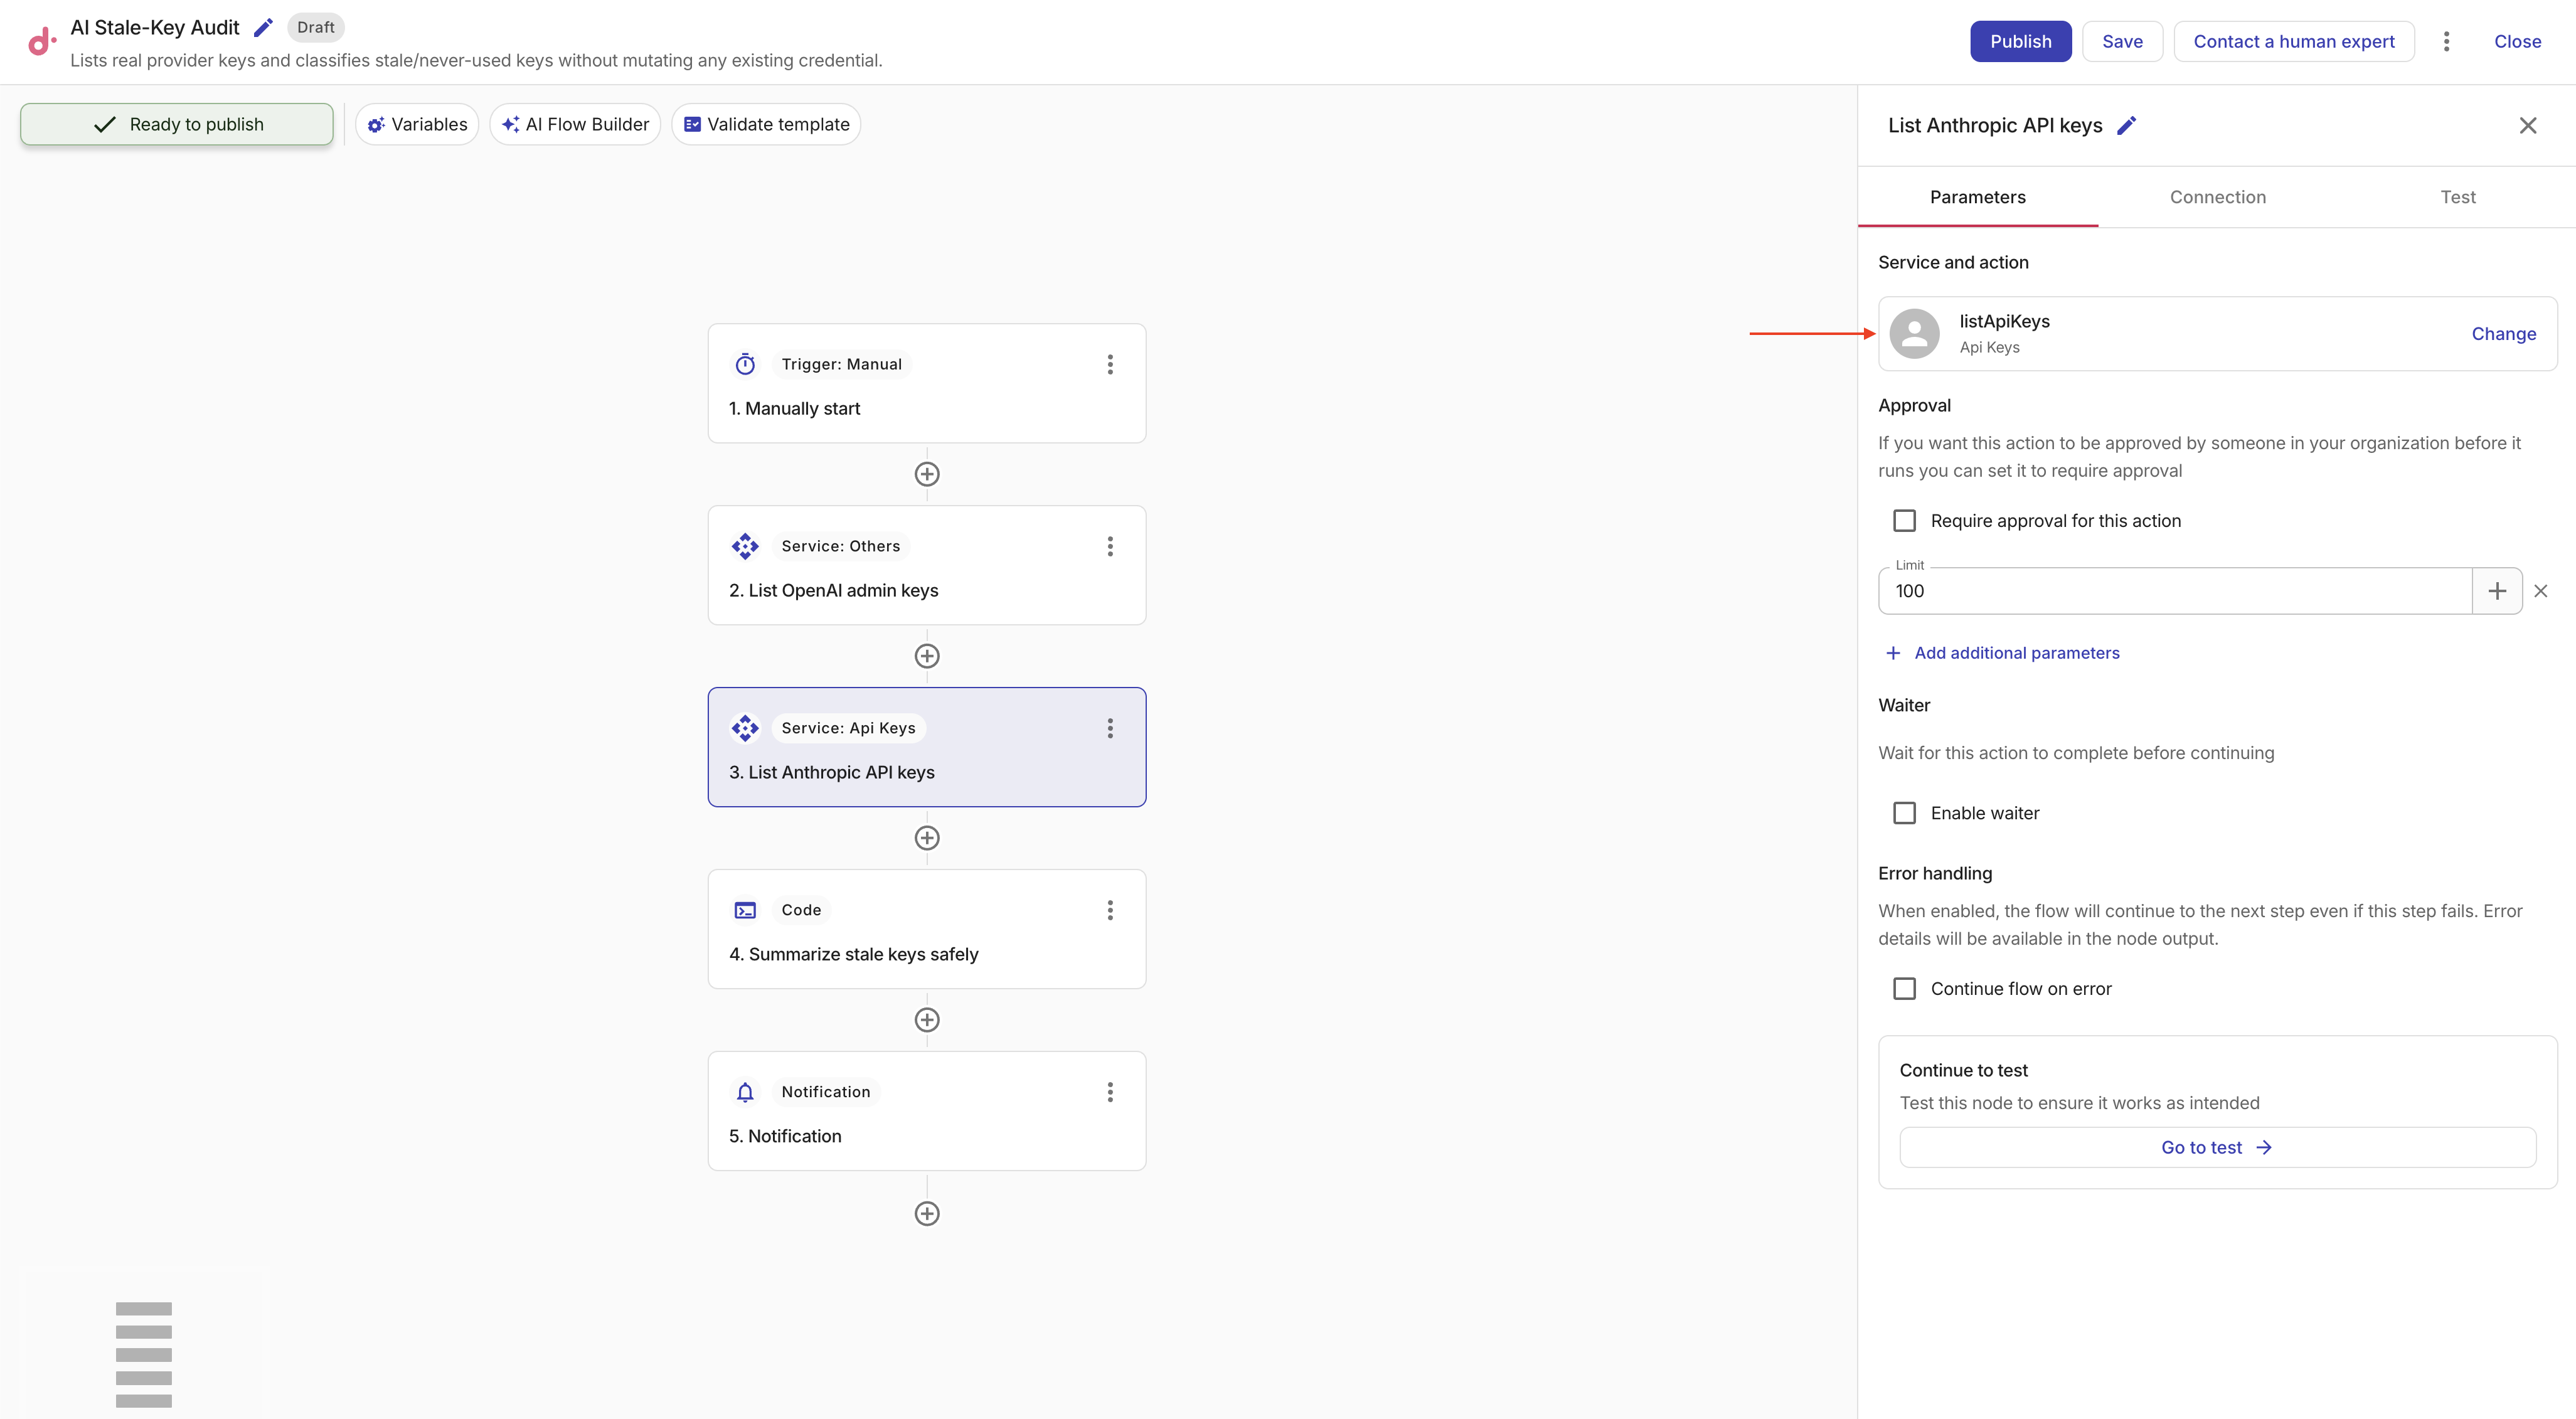The image size is (2576, 1419).
Task: Switch to the Connection tab
Action: (2218, 197)
